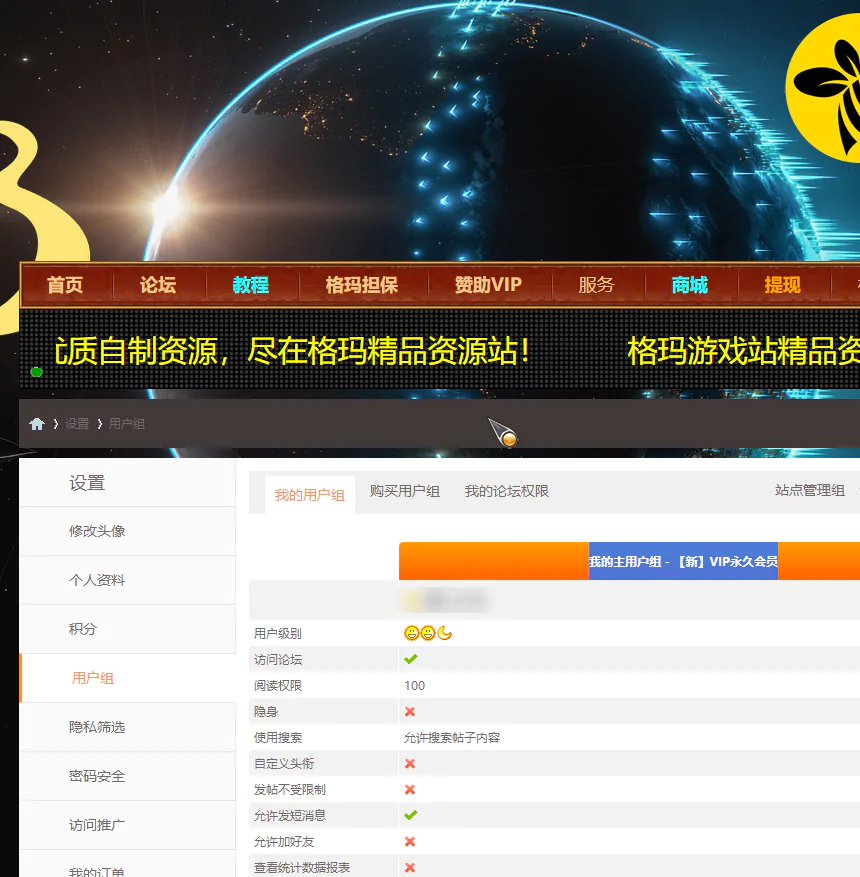Click the red cross beside 发帖不受限制
This screenshot has height=877, width=860.
[410, 790]
